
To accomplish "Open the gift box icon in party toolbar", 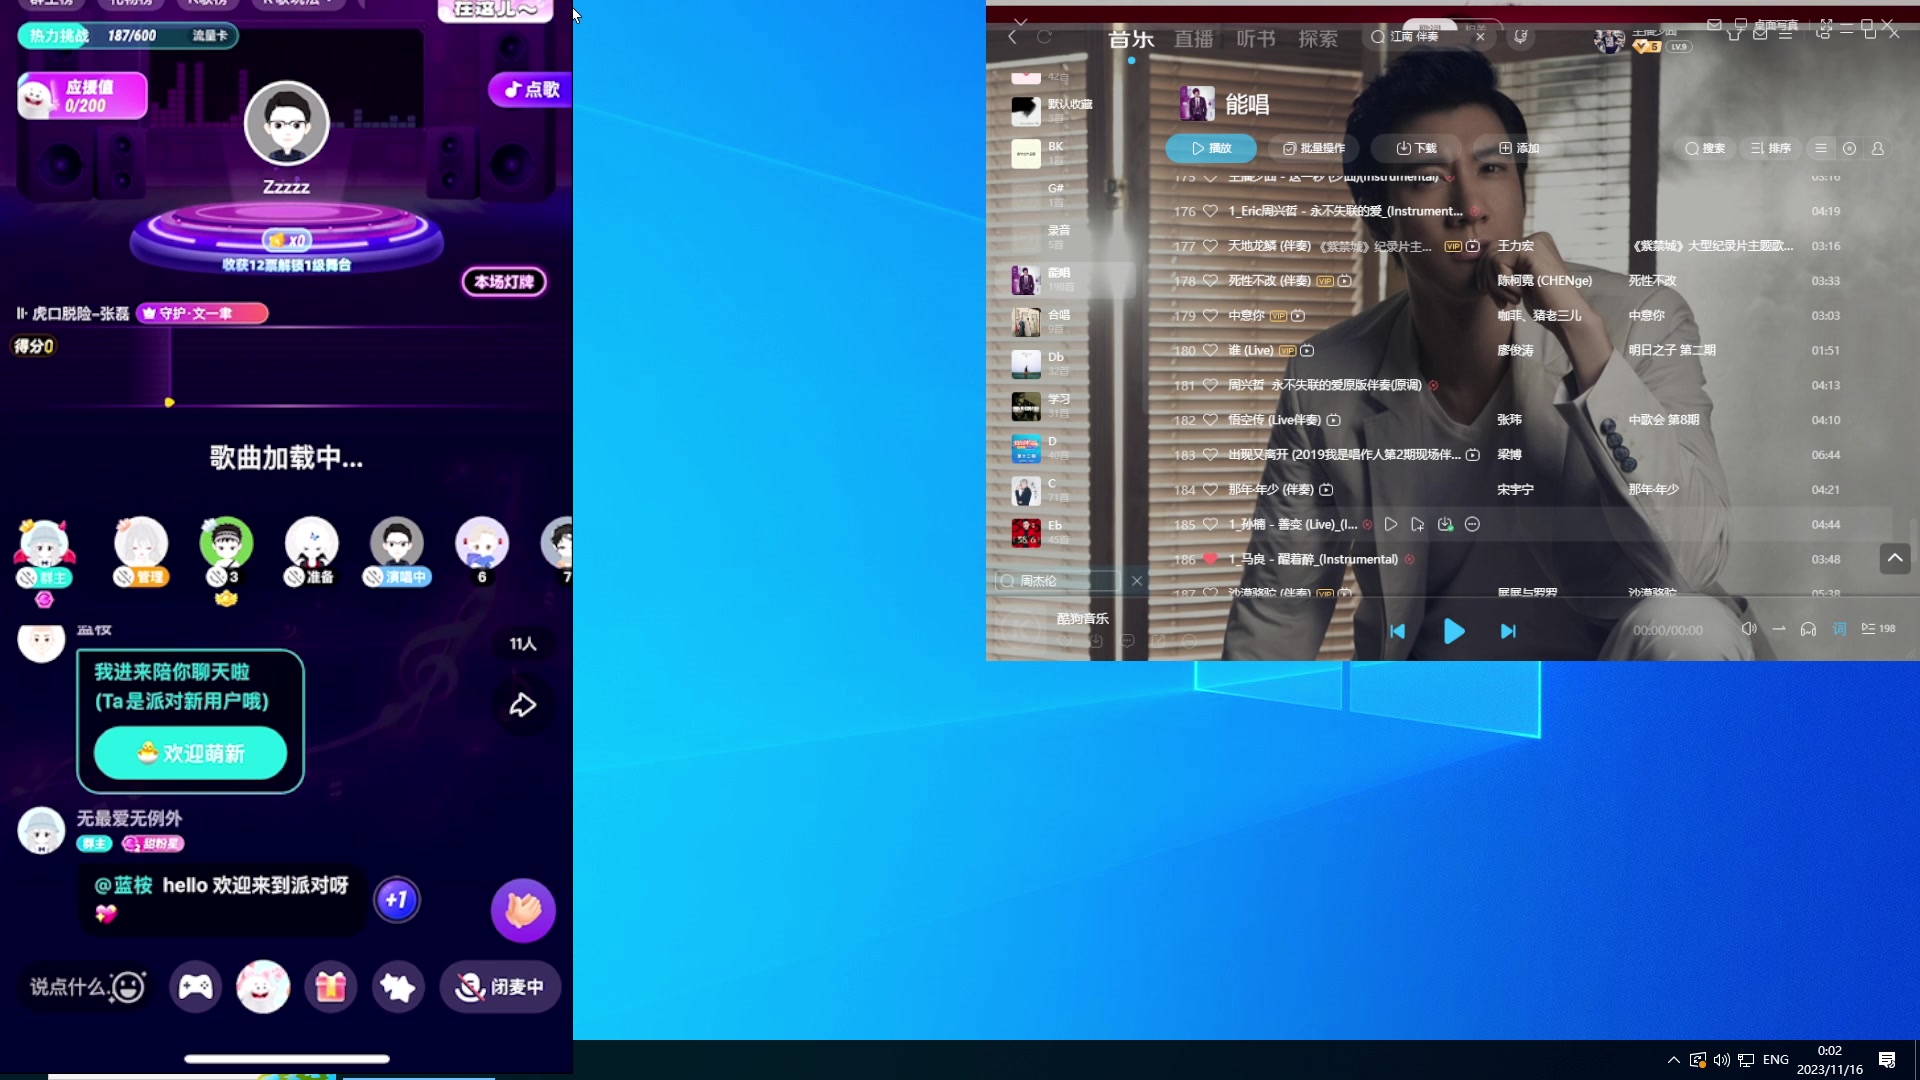I will click(x=331, y=987).
